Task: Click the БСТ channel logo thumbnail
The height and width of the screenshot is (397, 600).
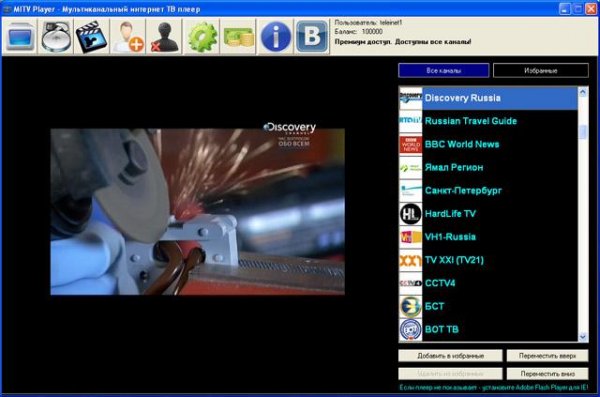Action: pyautogui.click(x=411, y=306)
